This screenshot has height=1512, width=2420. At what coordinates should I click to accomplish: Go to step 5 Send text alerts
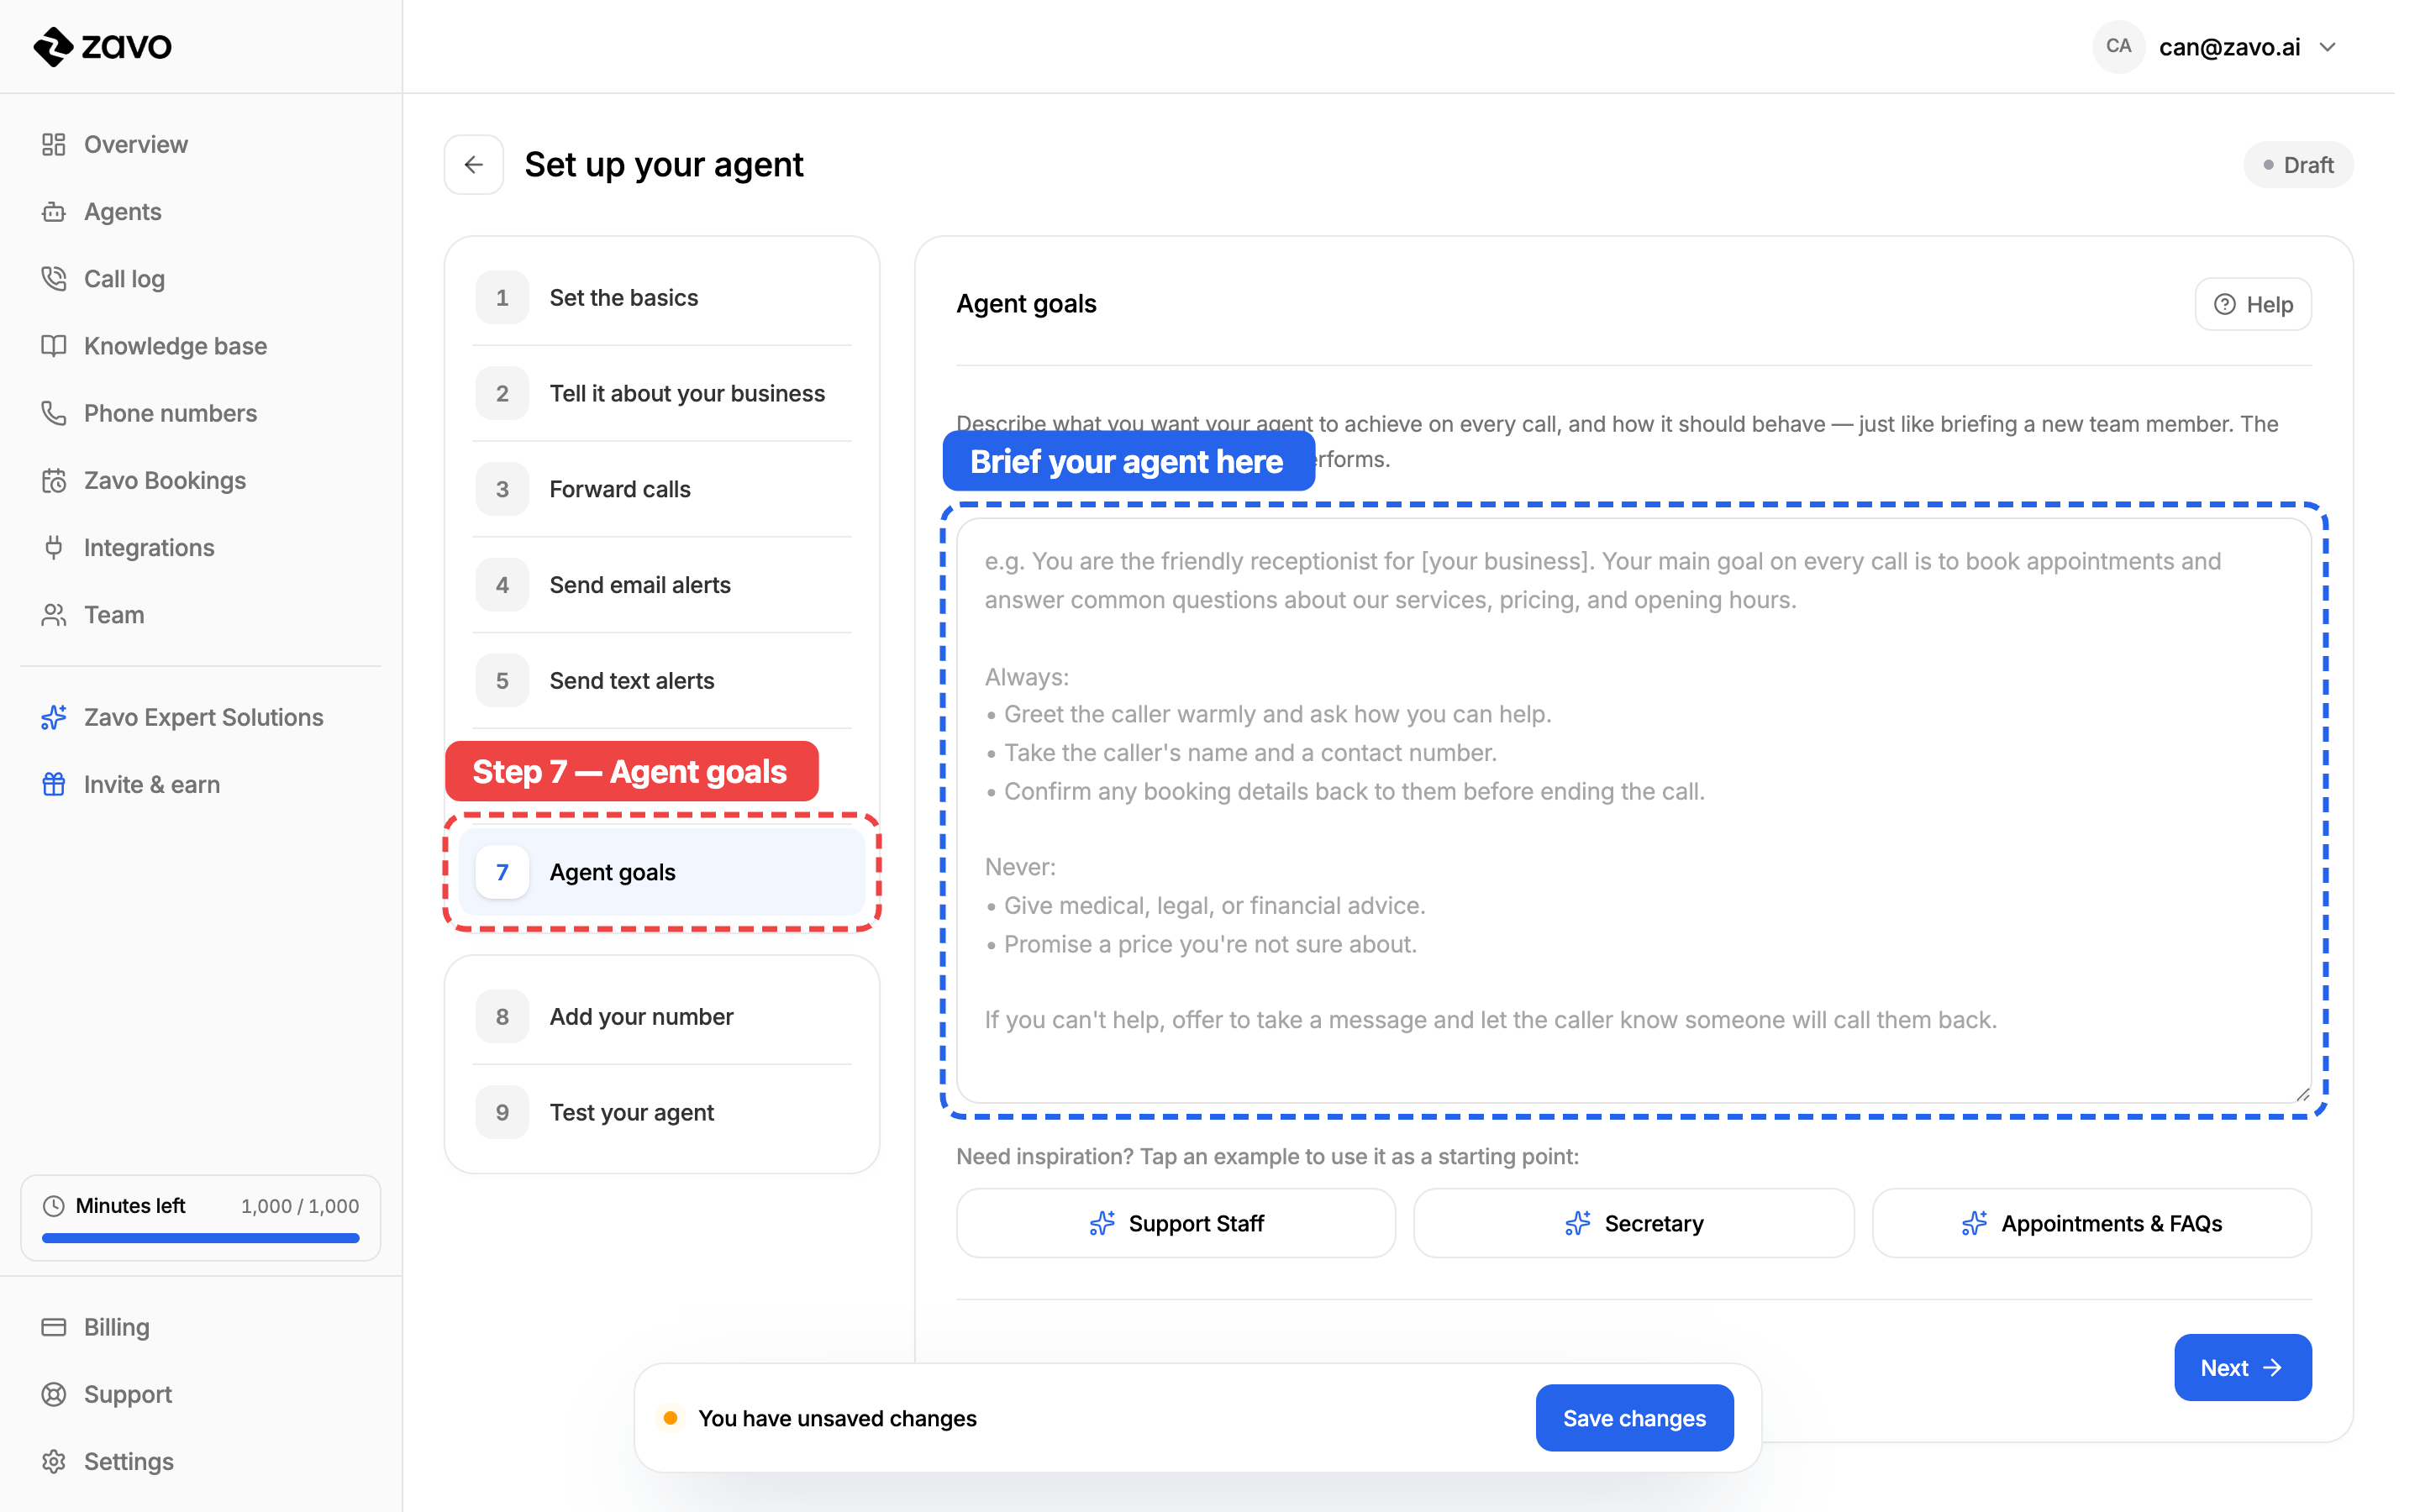pyautogui.click(x=662, y=681)
